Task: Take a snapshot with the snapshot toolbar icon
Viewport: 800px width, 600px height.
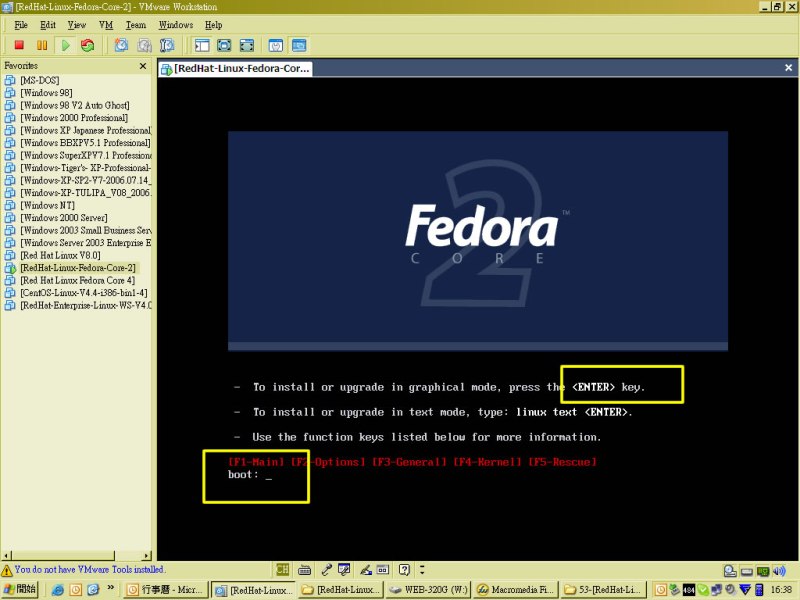Action: pos(121,45)
